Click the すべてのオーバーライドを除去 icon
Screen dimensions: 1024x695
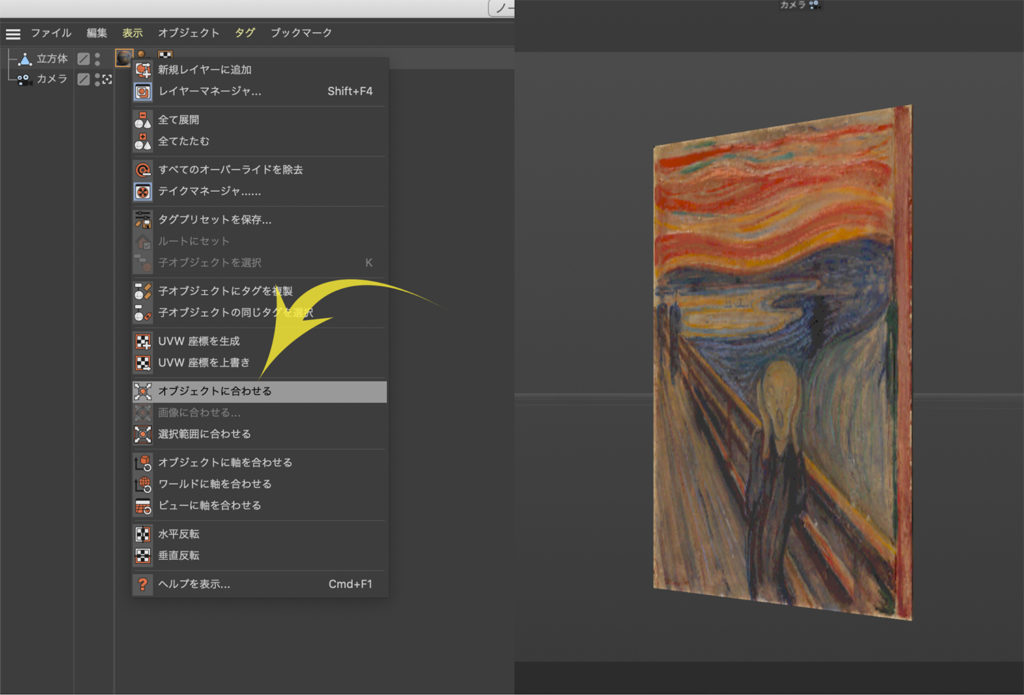coord(142,170)
